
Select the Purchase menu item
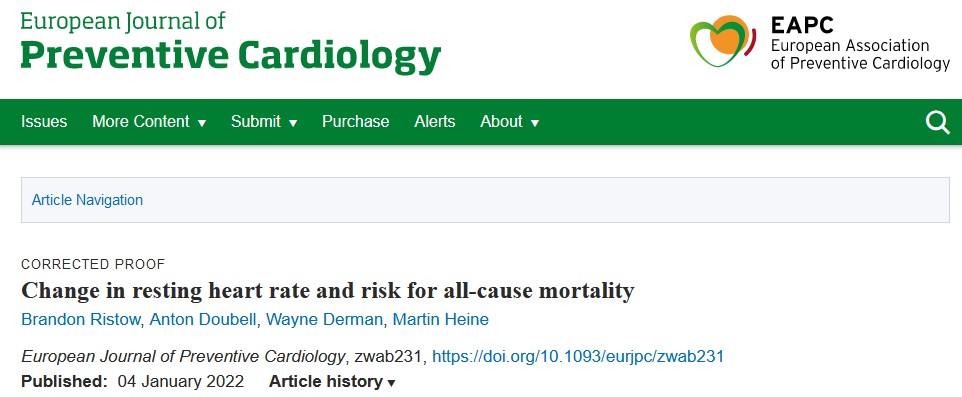[355, 121]
